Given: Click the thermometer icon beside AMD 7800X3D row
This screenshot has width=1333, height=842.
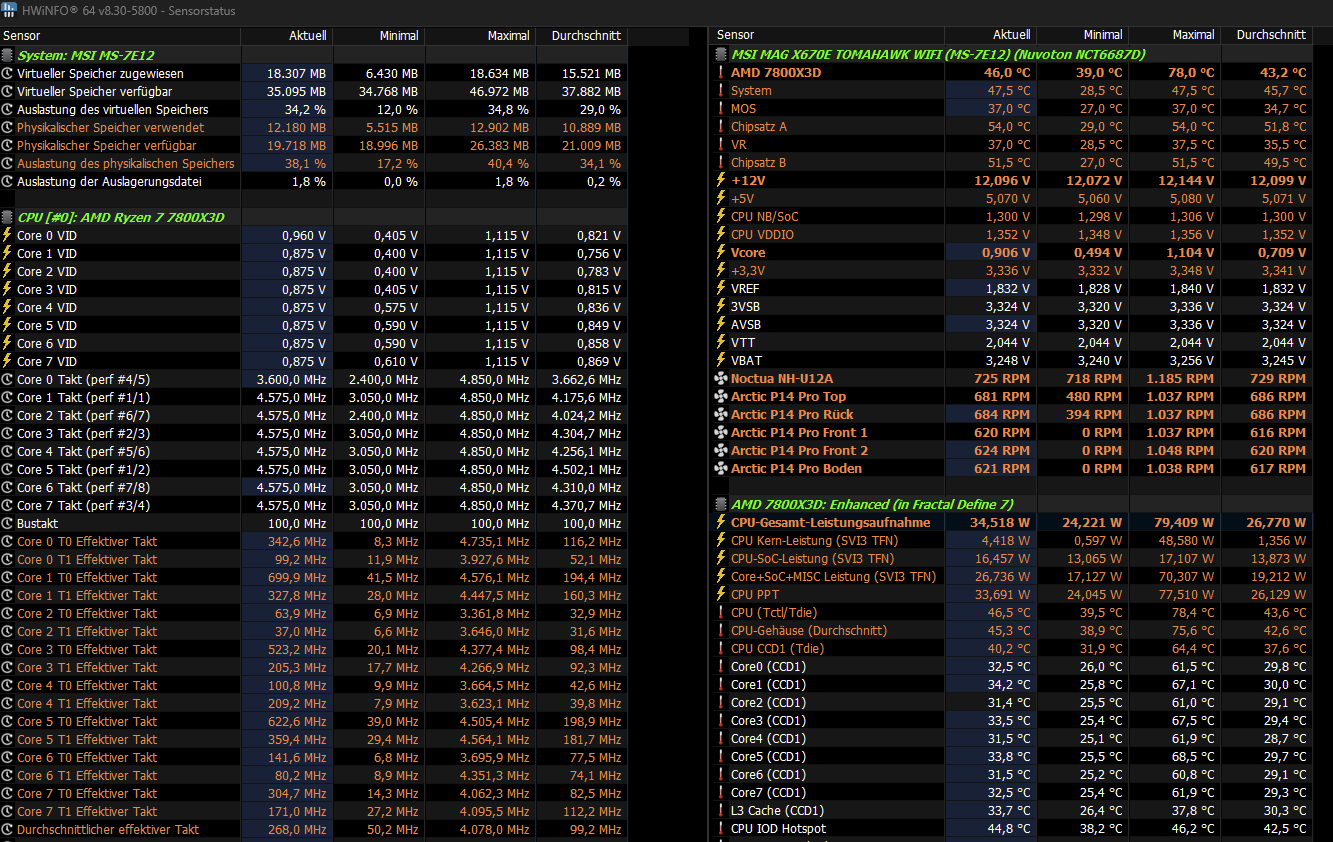Looking at the screenshot, I should 720,73.
